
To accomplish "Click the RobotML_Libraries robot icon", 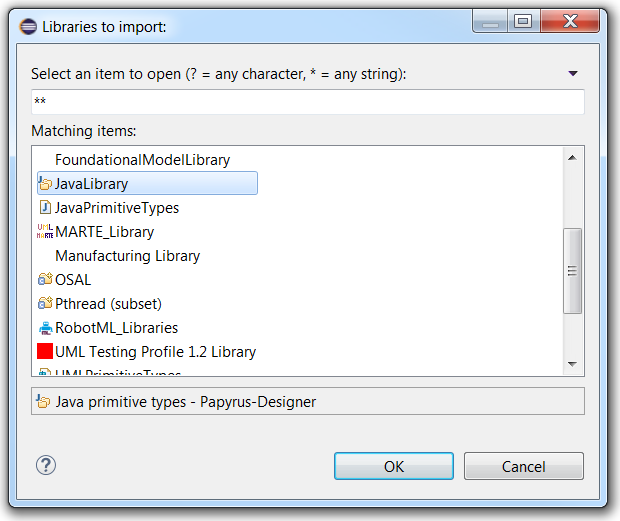I will (x=44, y=327).
